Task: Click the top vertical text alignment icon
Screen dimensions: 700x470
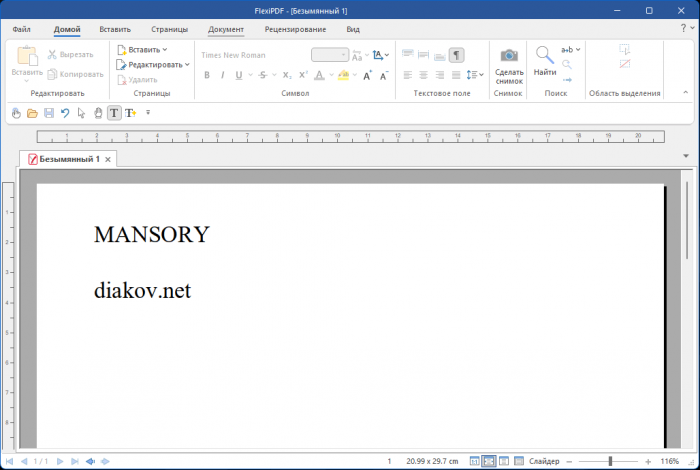Action: 408,55
